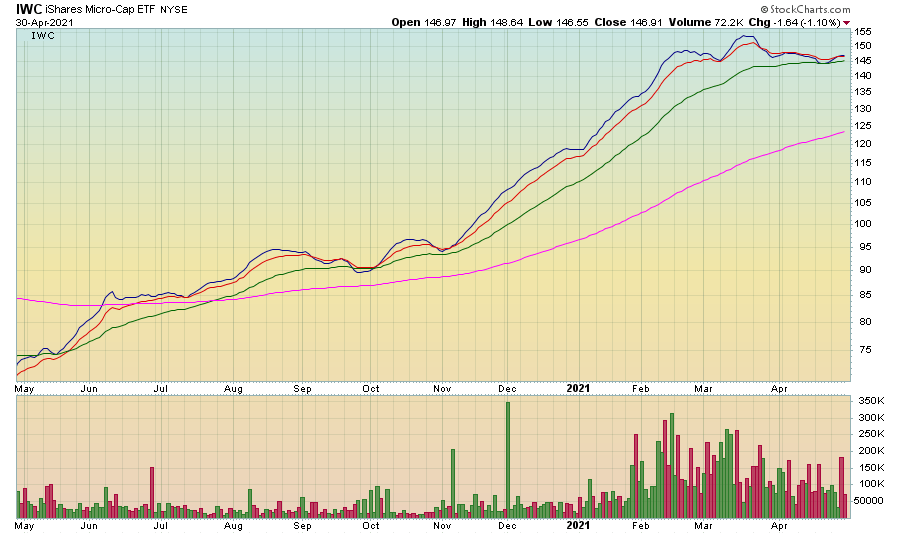Select the iShares Micro-Cap ETF title text
The image size is (900, 534).
[100, 10]
